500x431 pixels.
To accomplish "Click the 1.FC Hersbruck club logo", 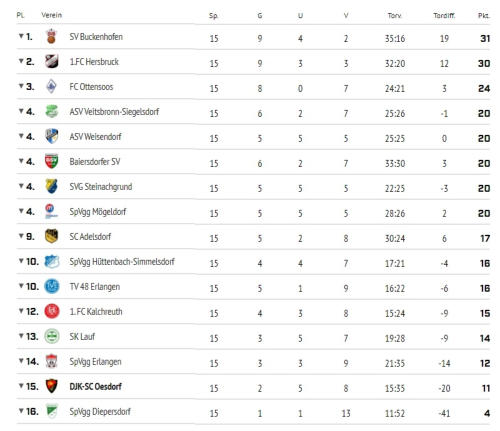I will [52, 61].
